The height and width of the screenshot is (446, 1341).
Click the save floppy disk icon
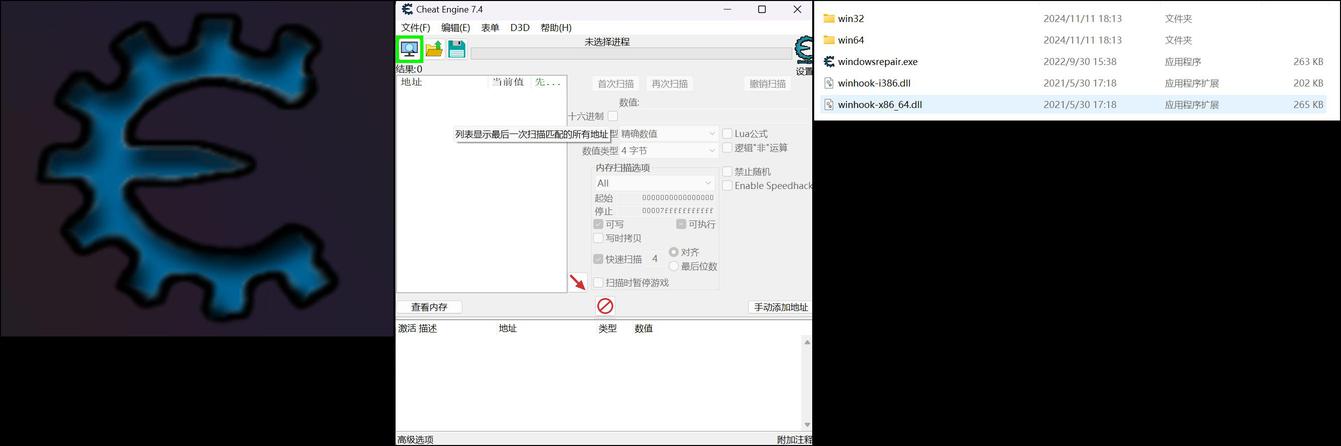point(456,49)
